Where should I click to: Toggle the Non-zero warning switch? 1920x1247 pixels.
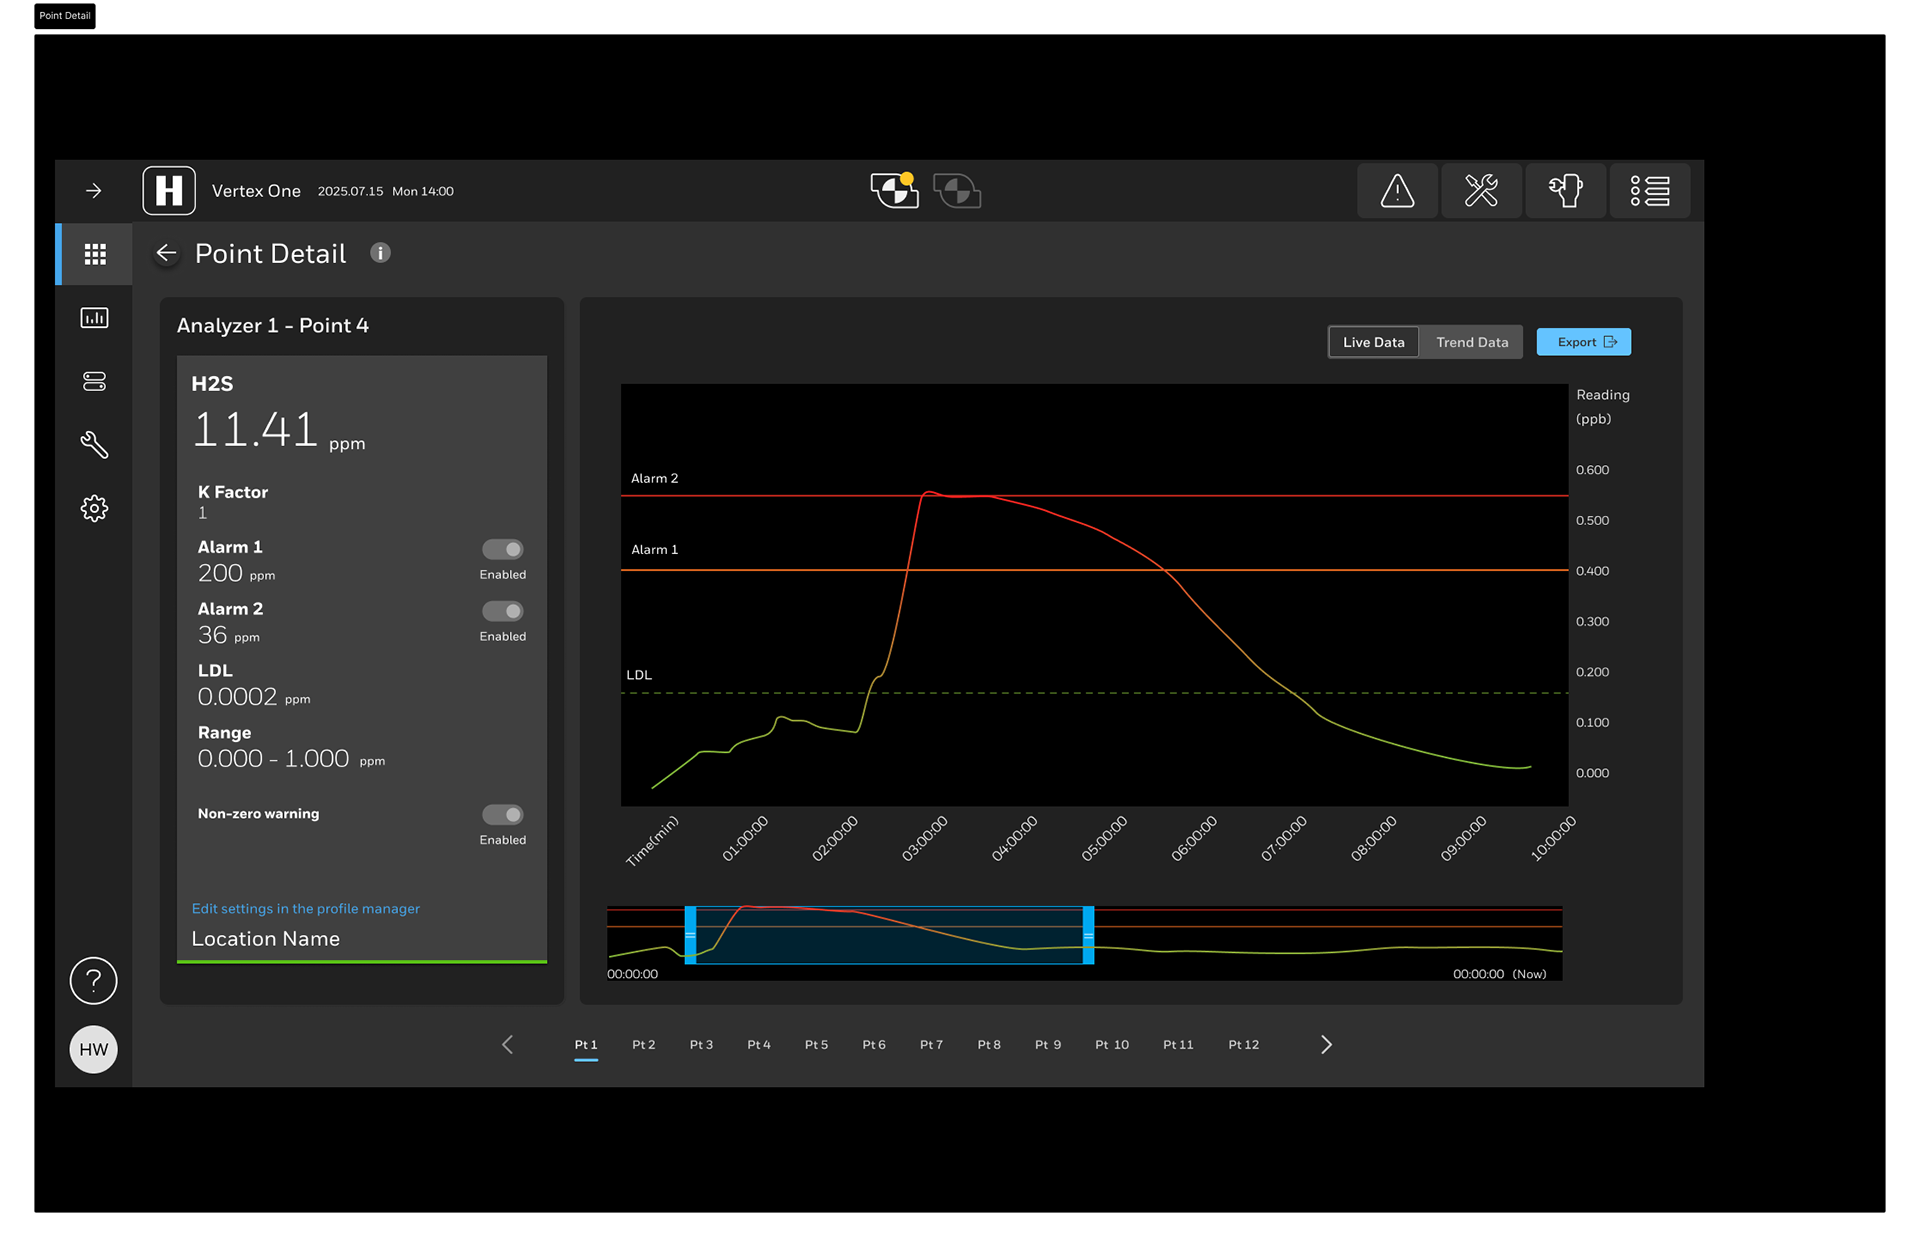[x=502, y=815]
